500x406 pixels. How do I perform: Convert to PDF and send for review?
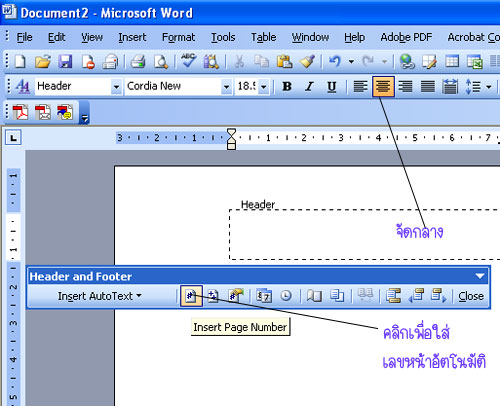(65, 112)
